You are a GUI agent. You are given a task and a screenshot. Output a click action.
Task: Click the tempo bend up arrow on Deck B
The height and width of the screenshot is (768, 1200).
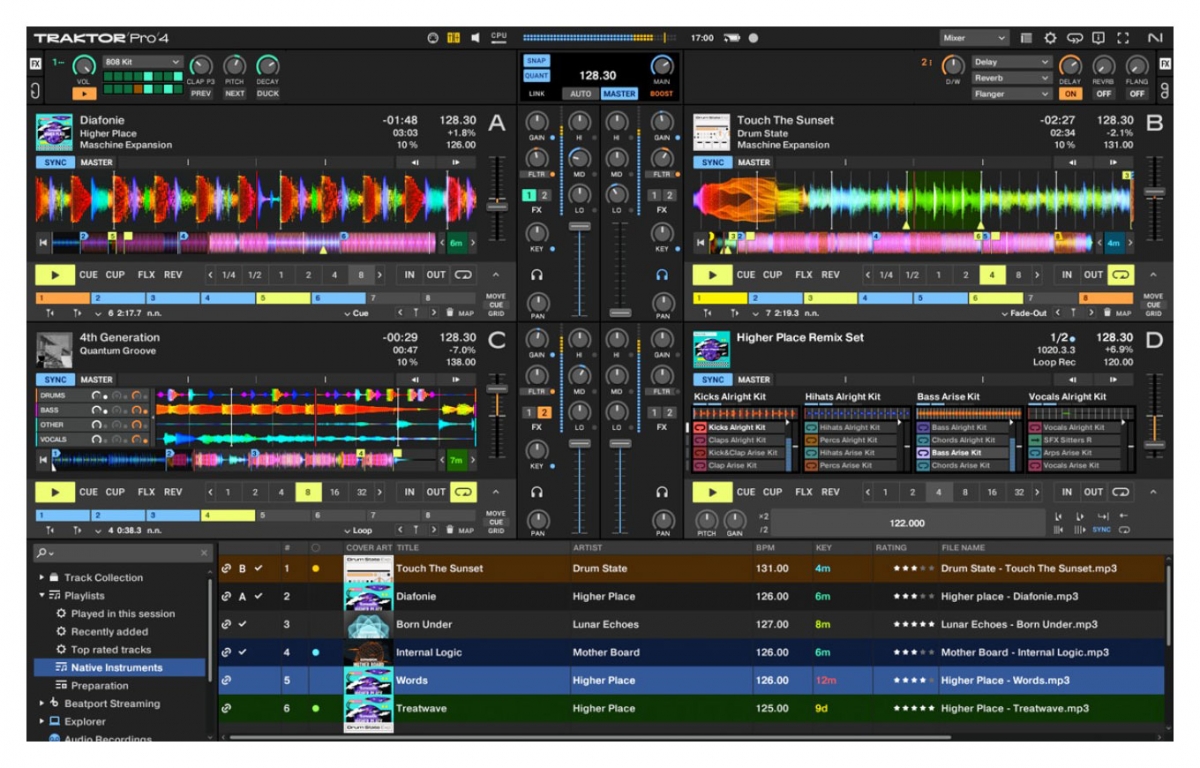(1113, 162)
